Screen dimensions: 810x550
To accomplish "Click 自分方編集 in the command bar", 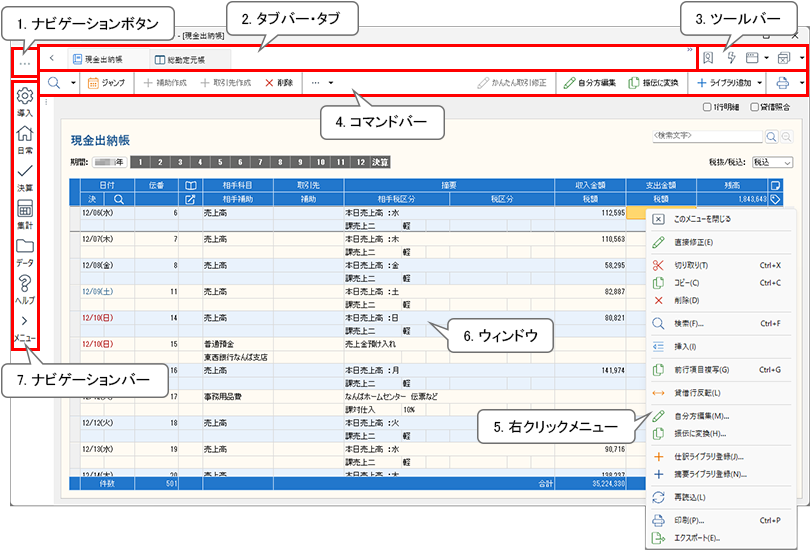I will (590, 83).
